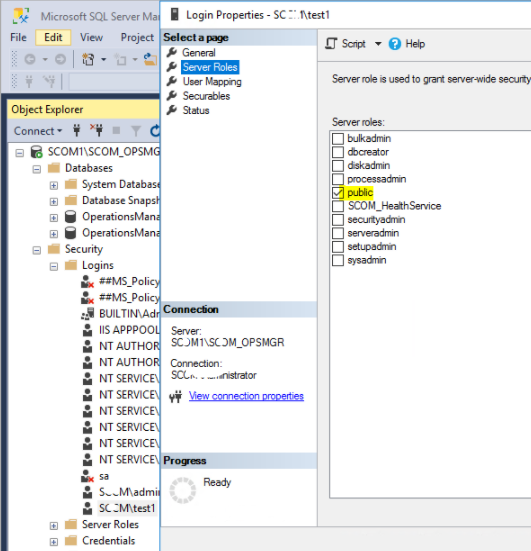
Task: Click the Filter funnel icon
Action: tap(136, 131)
